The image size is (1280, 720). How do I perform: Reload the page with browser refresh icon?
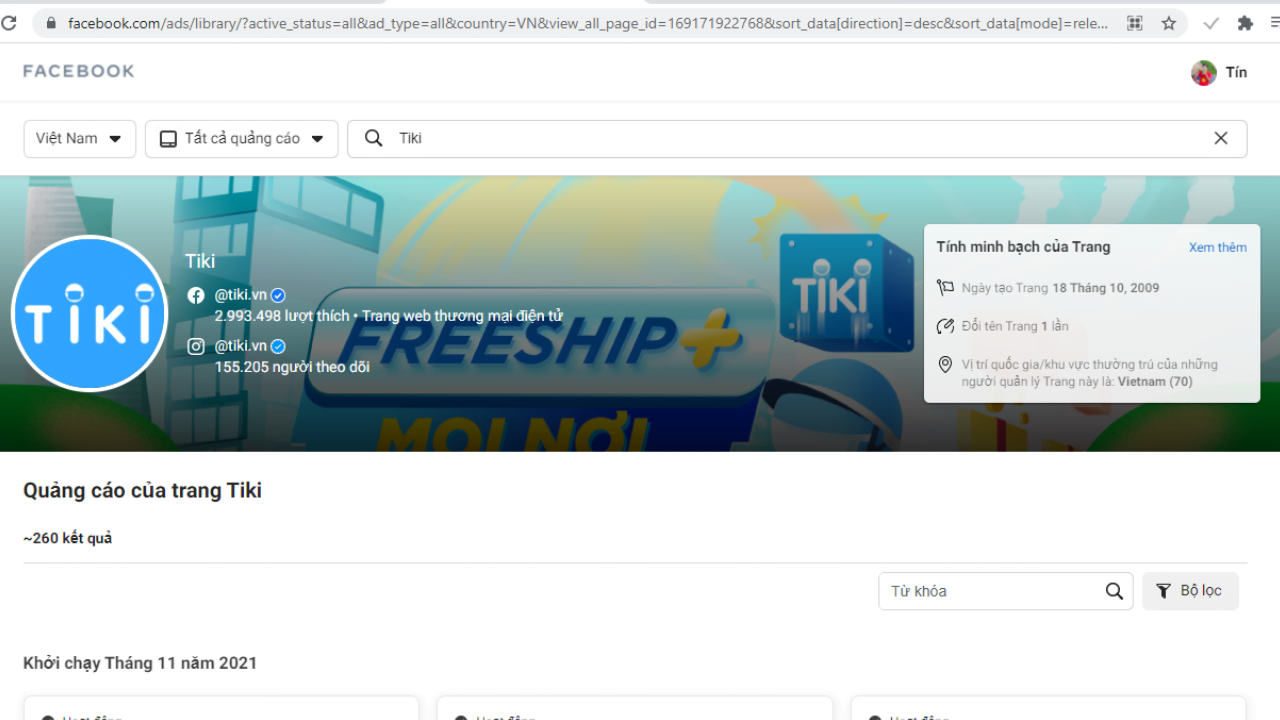[x=9, y=23]
